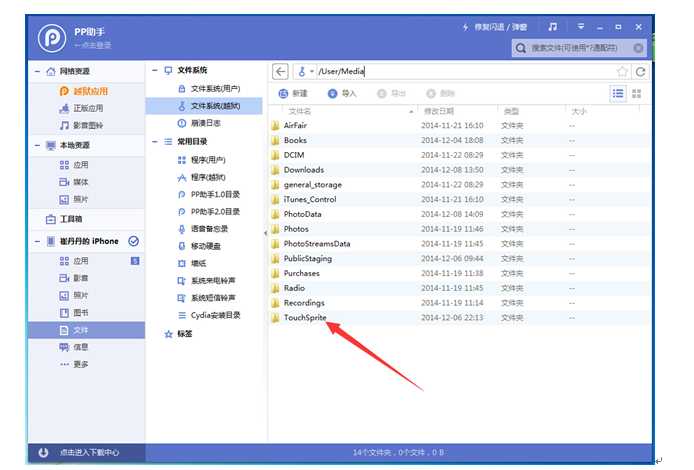Open PP助手1.0目录 directory
The height and width of the screenshot is (470, 694).
pos(209,194)
